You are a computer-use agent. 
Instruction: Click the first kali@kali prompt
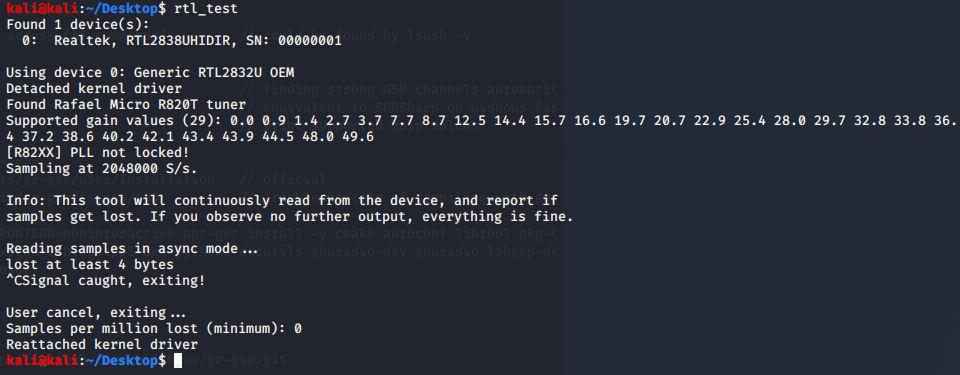coord(41,9)
